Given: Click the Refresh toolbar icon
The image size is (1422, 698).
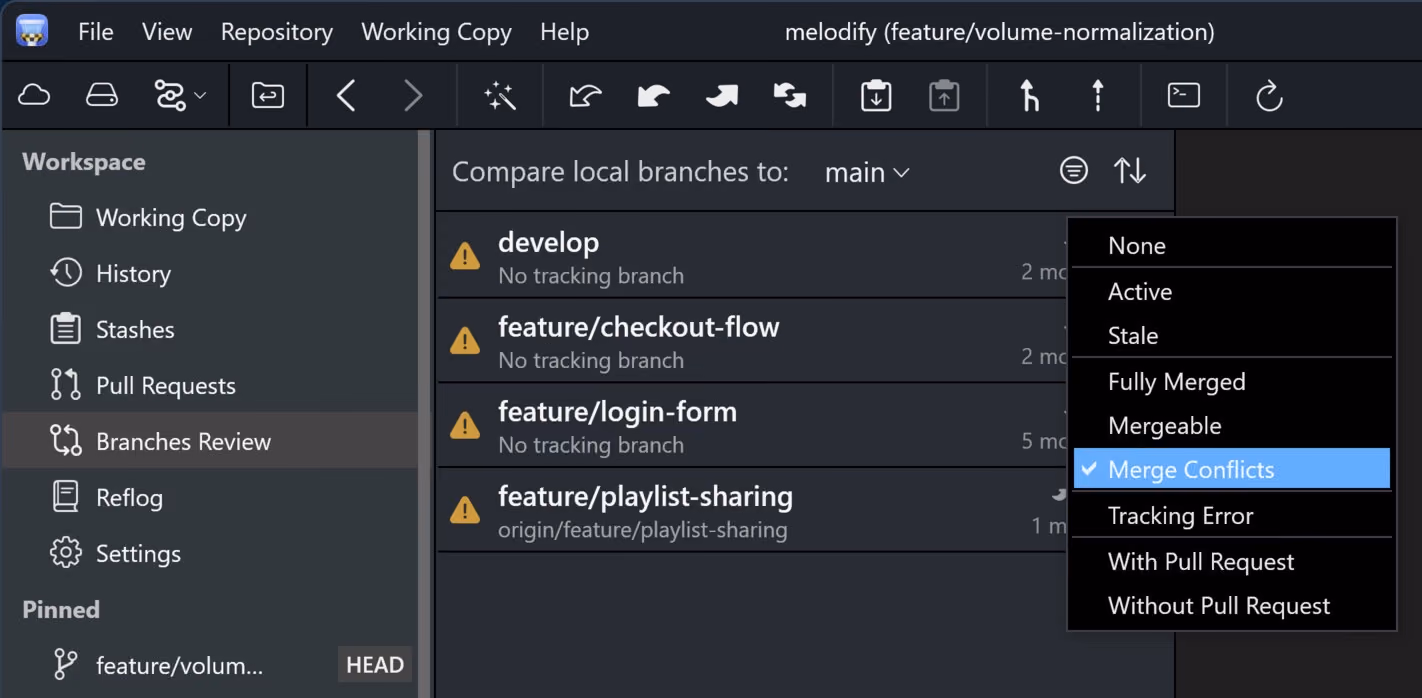Looking at the screenshot, I should pyautogui.click(x=1269, y=96).
